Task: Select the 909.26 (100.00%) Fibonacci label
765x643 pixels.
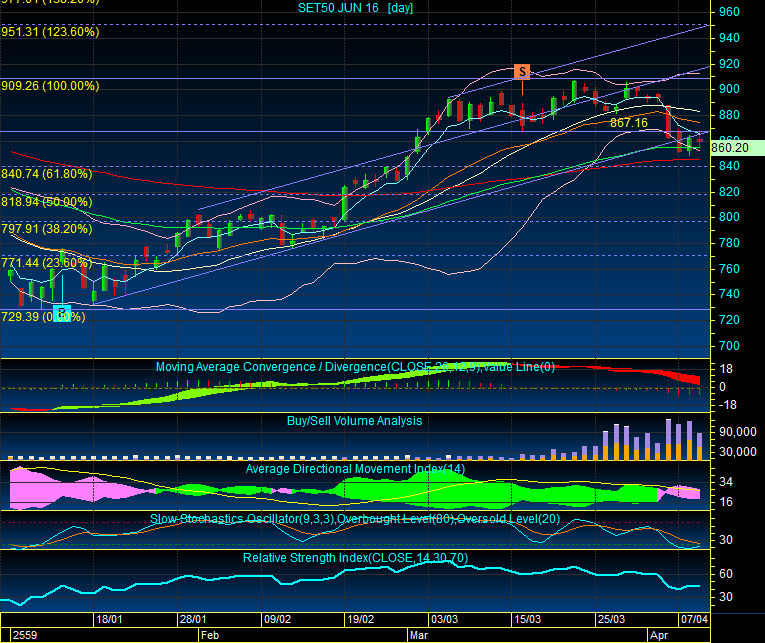Action: (50, 86)
